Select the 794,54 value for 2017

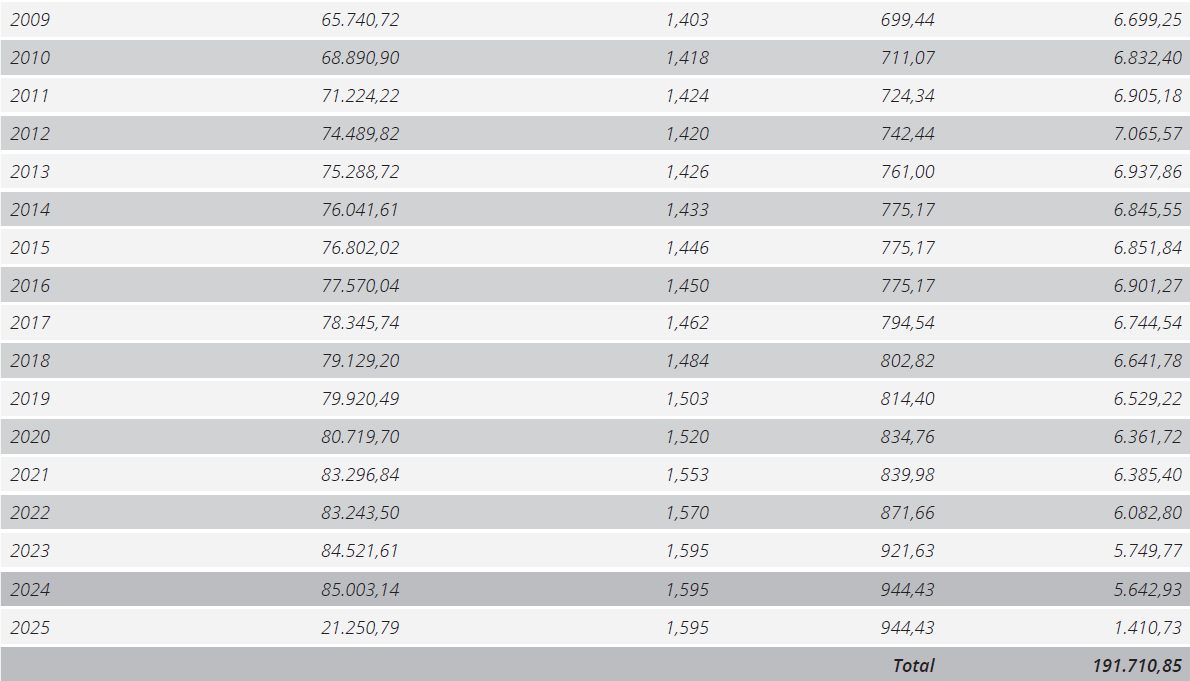point(908,323)
